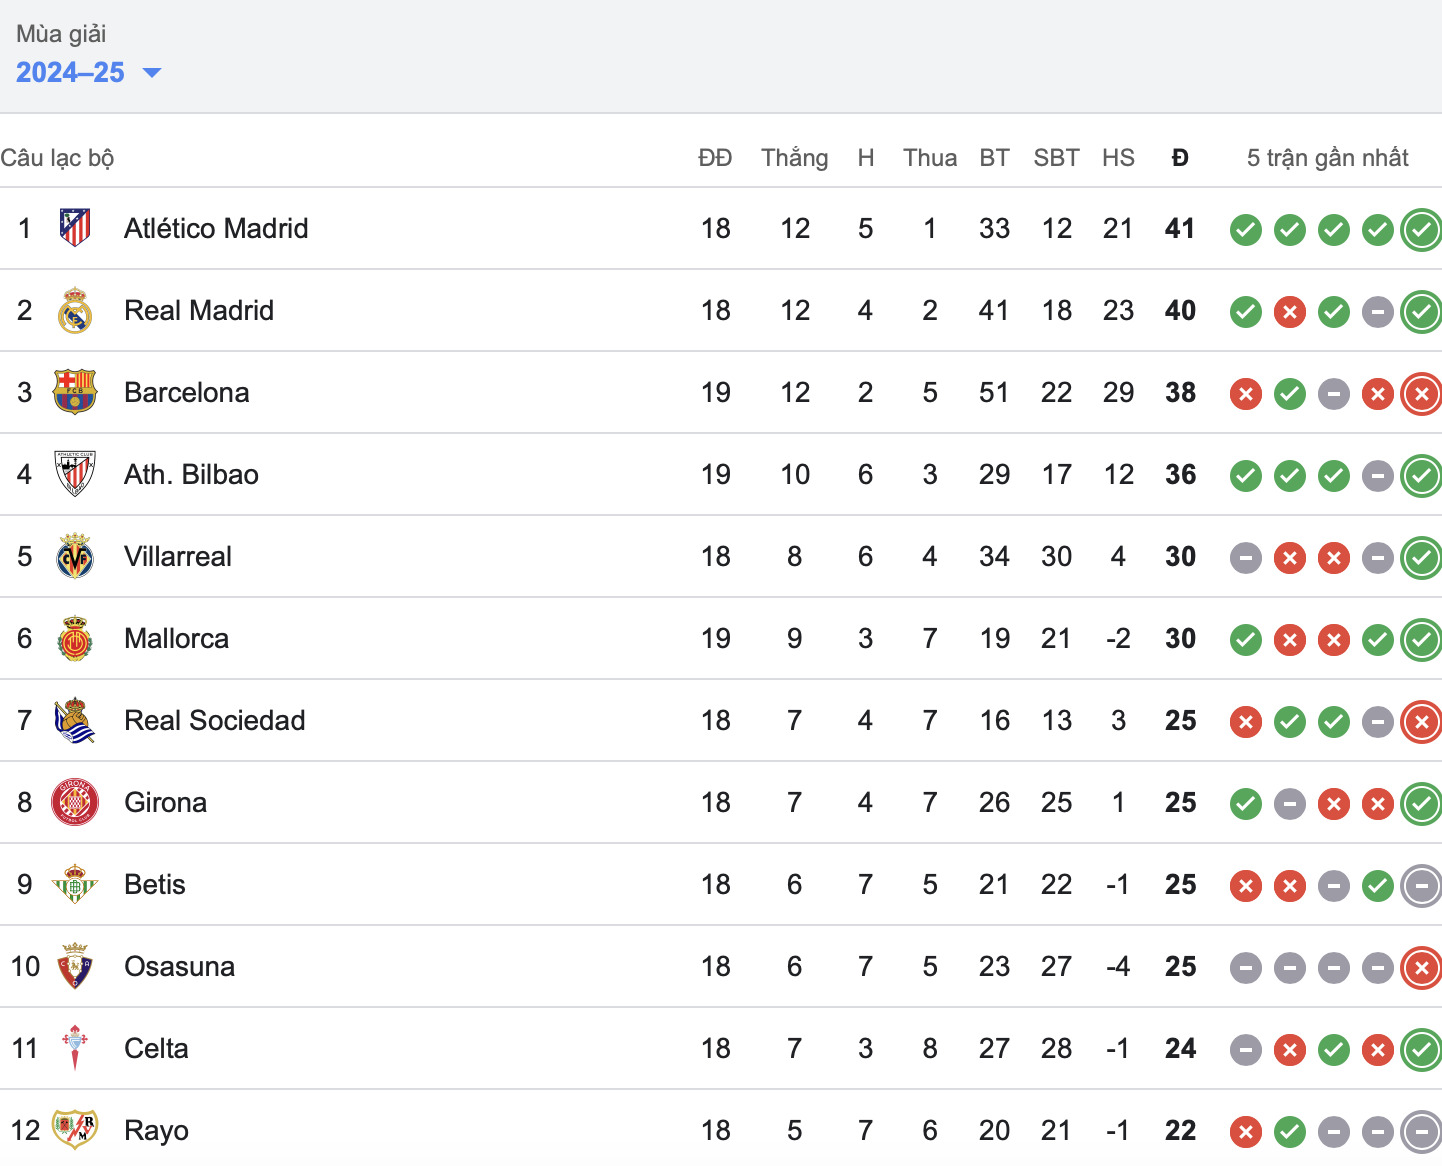Viewport: 1442px width, 1166px height.
Task: Click the Girona club crest
Action: [x=75, y=802]
